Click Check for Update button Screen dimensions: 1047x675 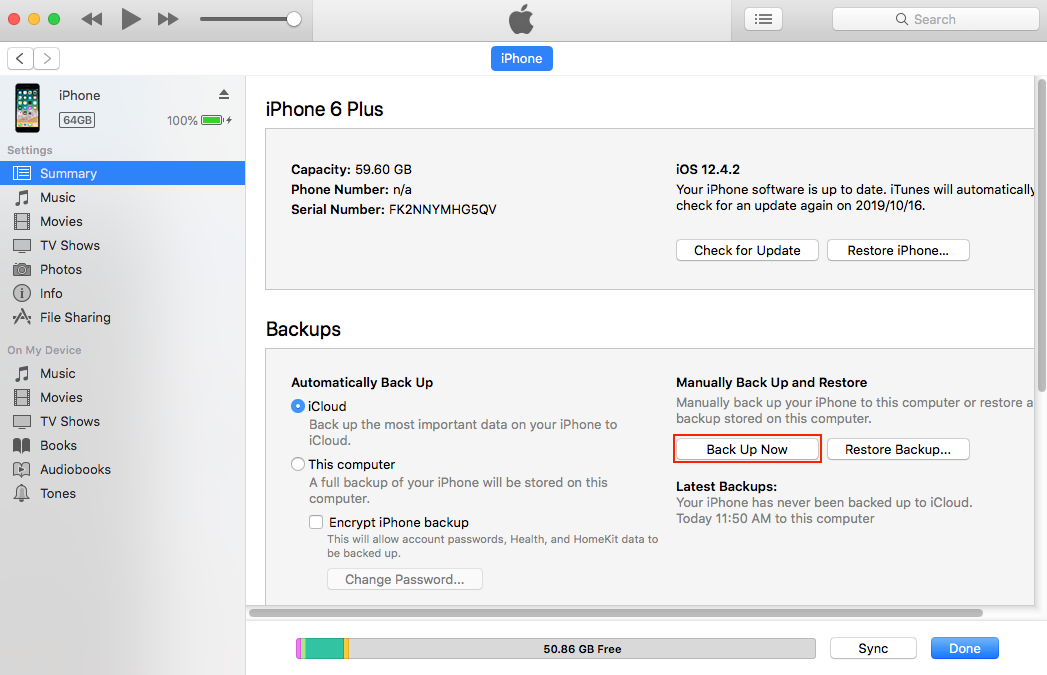tap(747, 250)
